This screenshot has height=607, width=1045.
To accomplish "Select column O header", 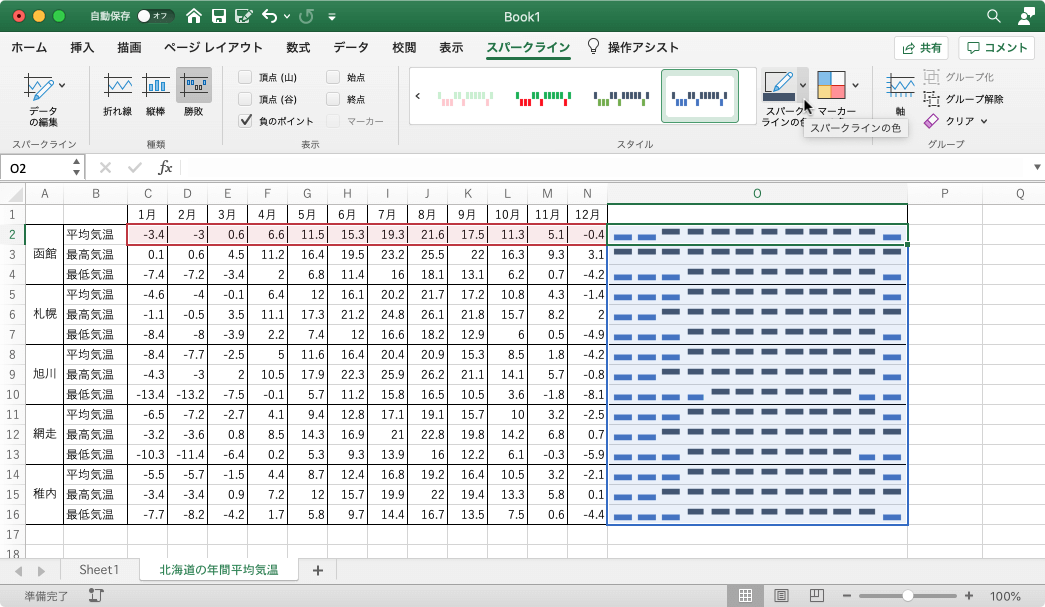I will click(757, 194).
